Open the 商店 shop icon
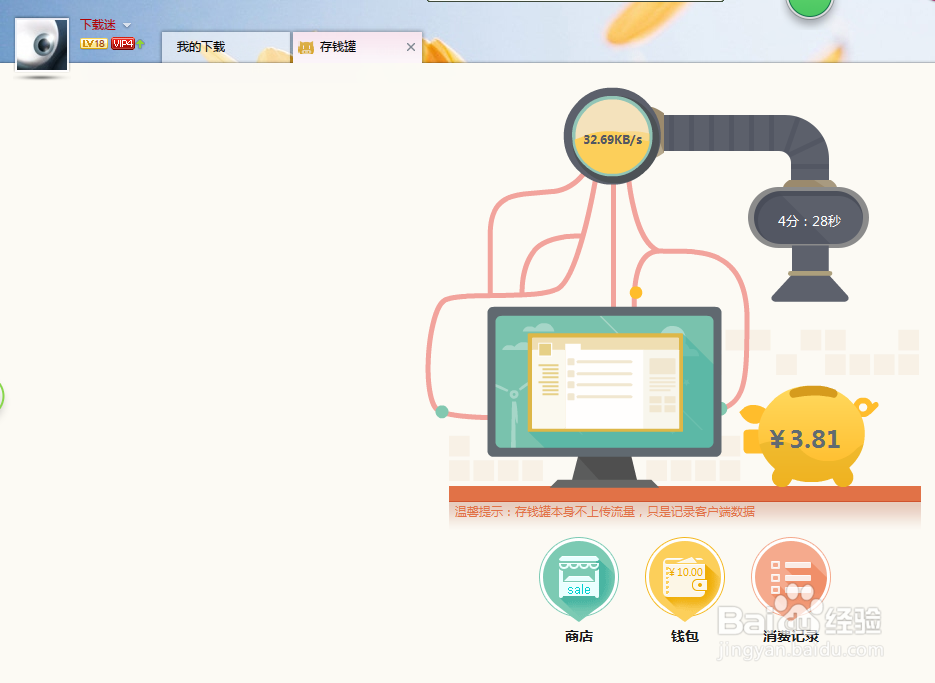Image resolution: width=935 pixels, height=683 pixels. click(578, 577)
